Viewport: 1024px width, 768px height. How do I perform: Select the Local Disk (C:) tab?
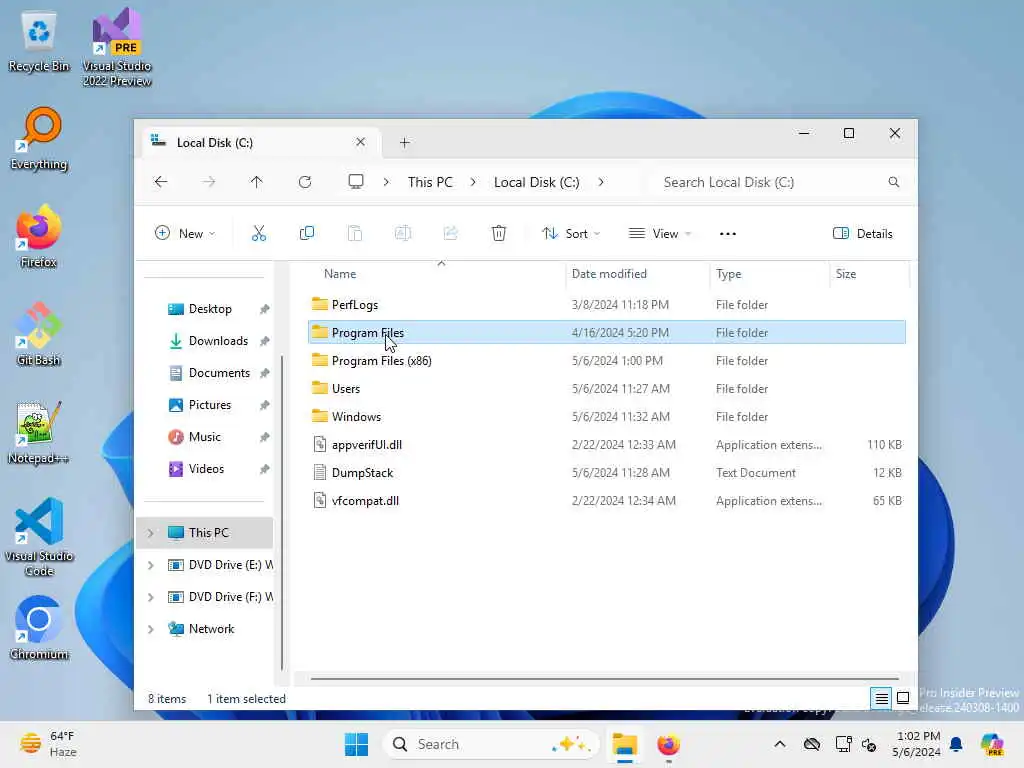pyautogui.click(x=260, y=142)
